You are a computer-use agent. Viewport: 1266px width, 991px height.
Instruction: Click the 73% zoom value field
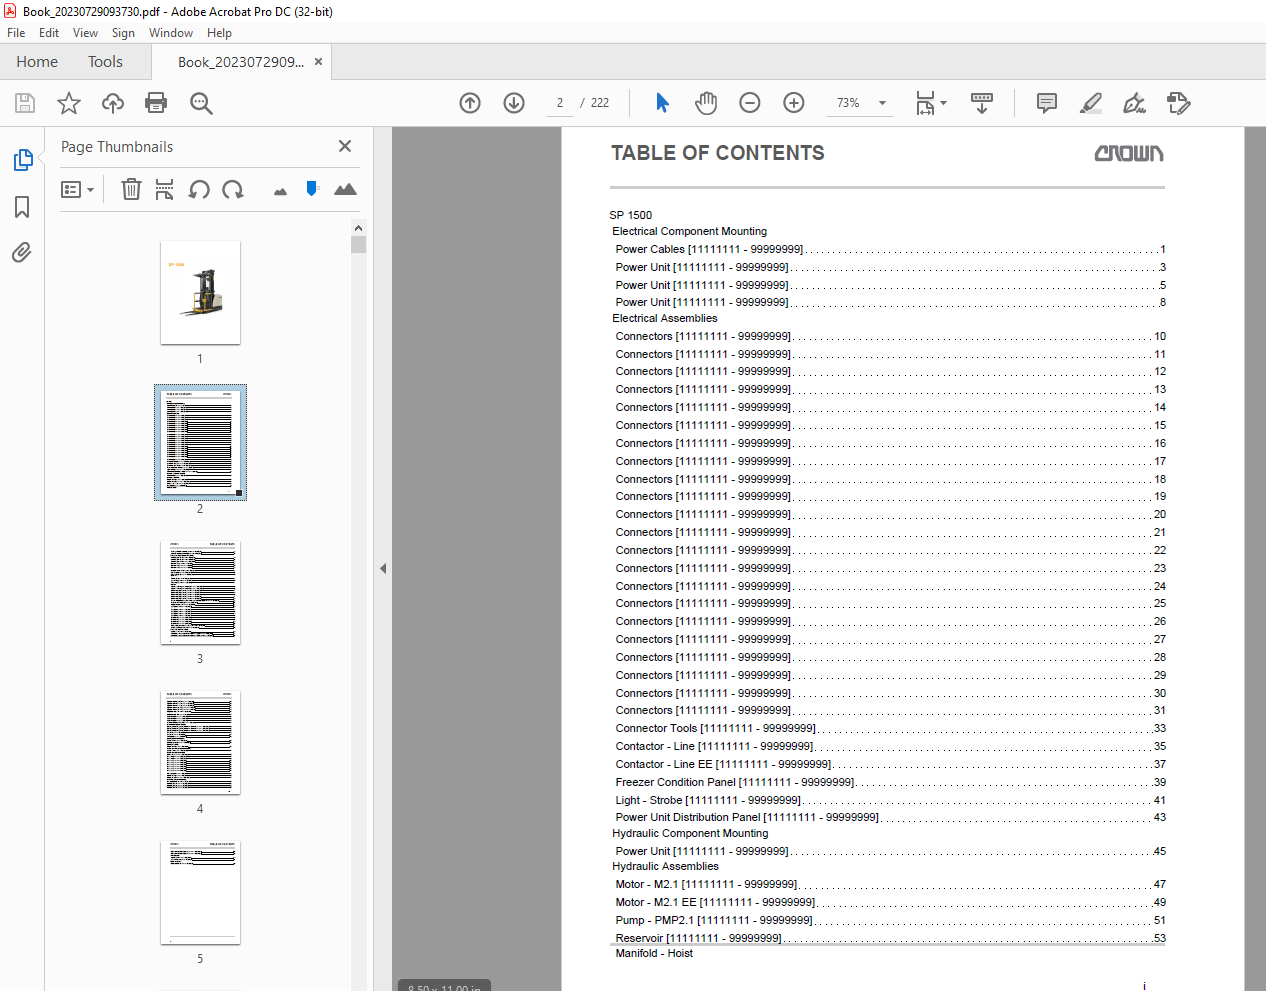click(x=848, y=103)
